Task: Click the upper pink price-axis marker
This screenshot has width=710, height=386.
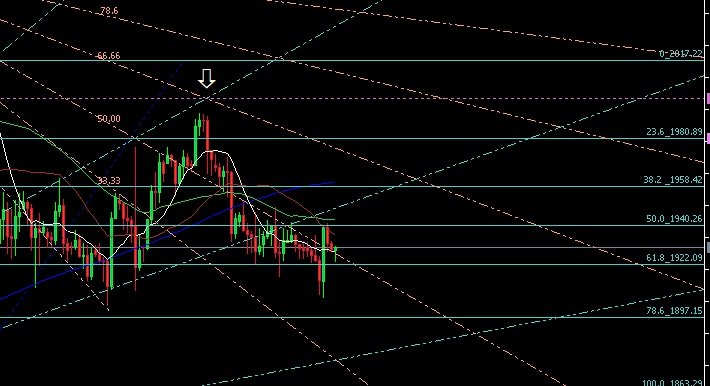Action: point(708,98)
